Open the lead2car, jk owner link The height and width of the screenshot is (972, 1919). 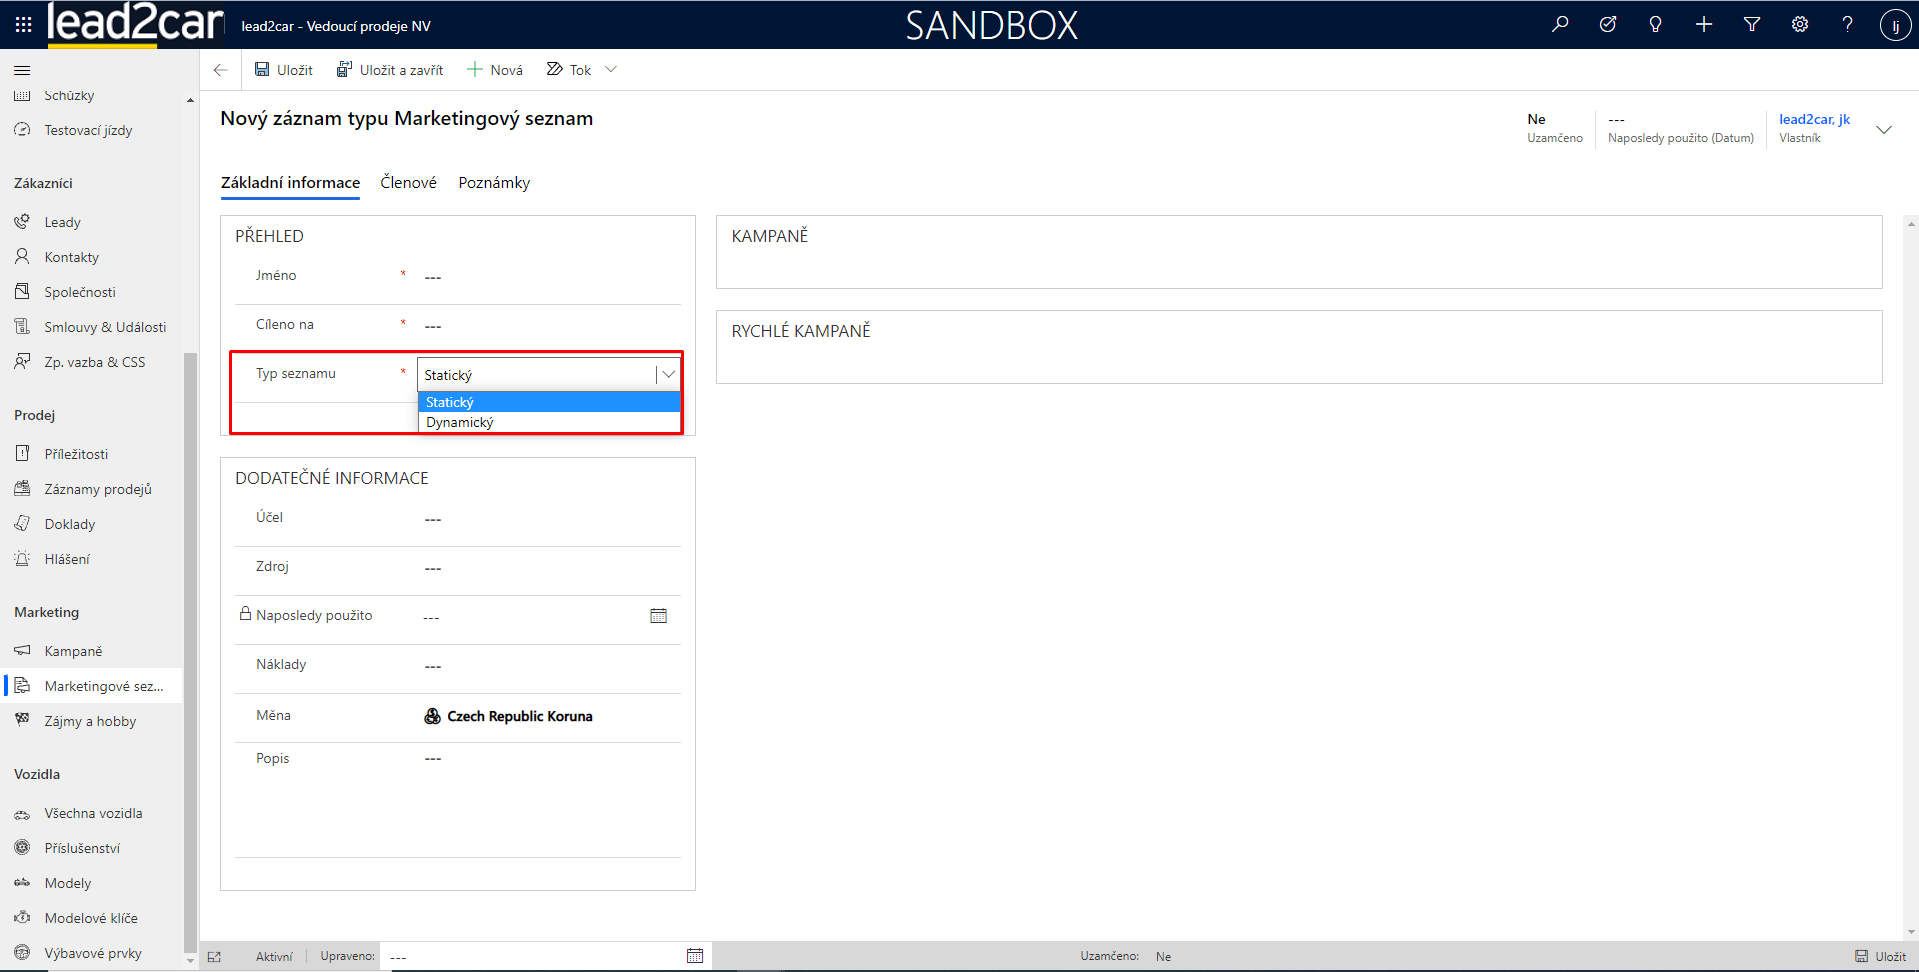point(1814,120)
